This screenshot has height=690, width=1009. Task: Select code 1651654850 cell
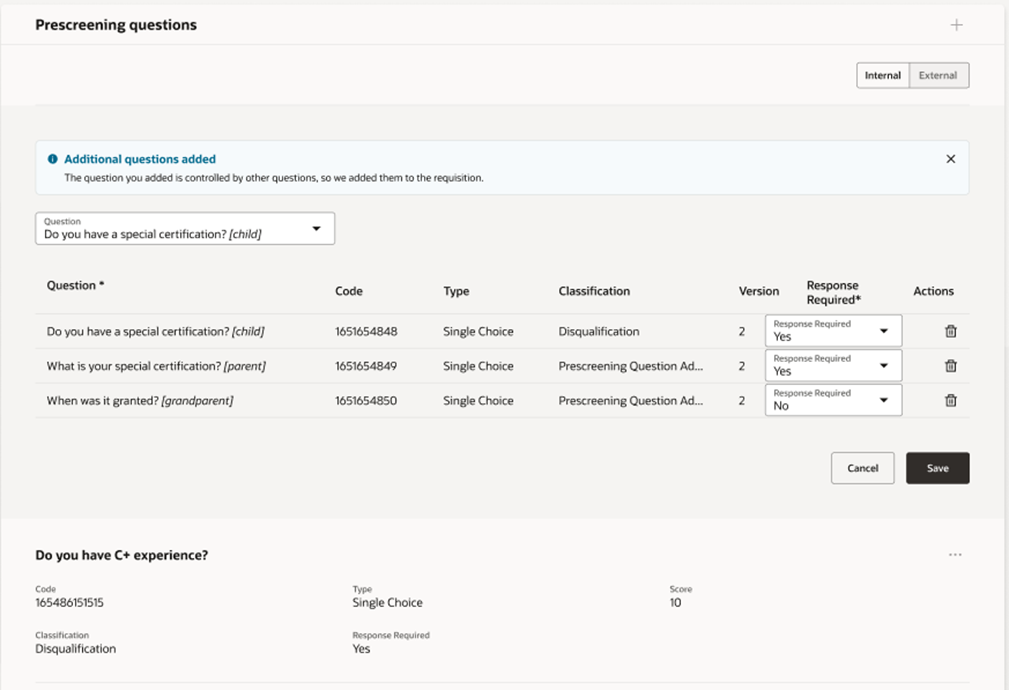point(366,400)
